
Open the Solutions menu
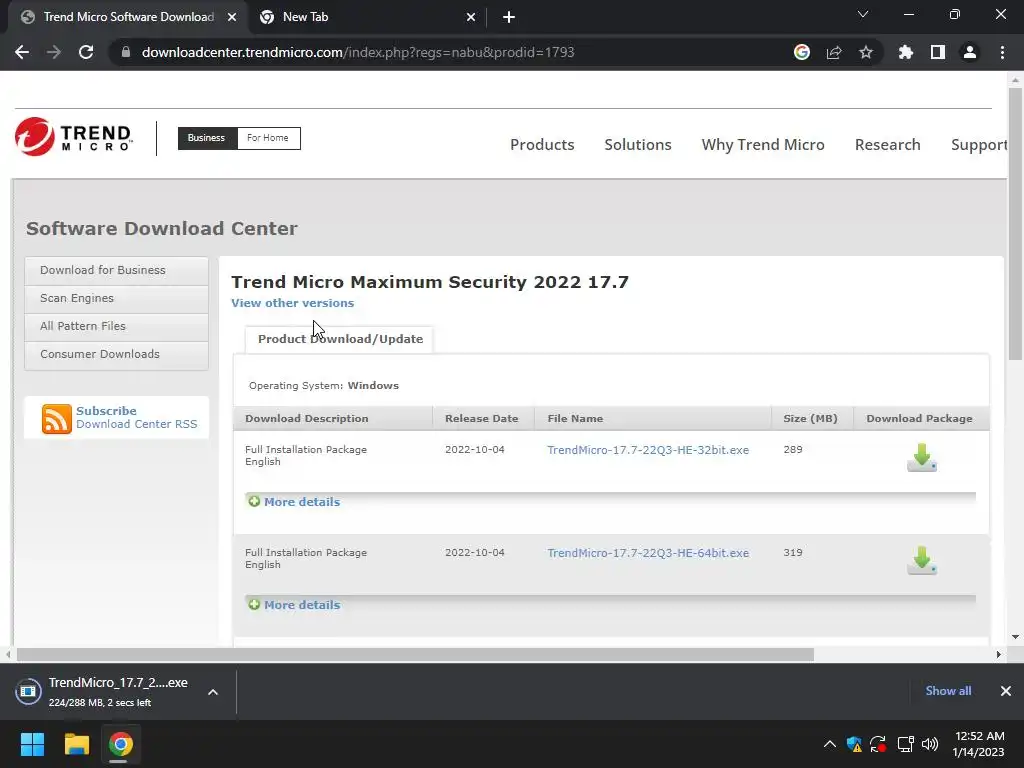pos(637,144)
